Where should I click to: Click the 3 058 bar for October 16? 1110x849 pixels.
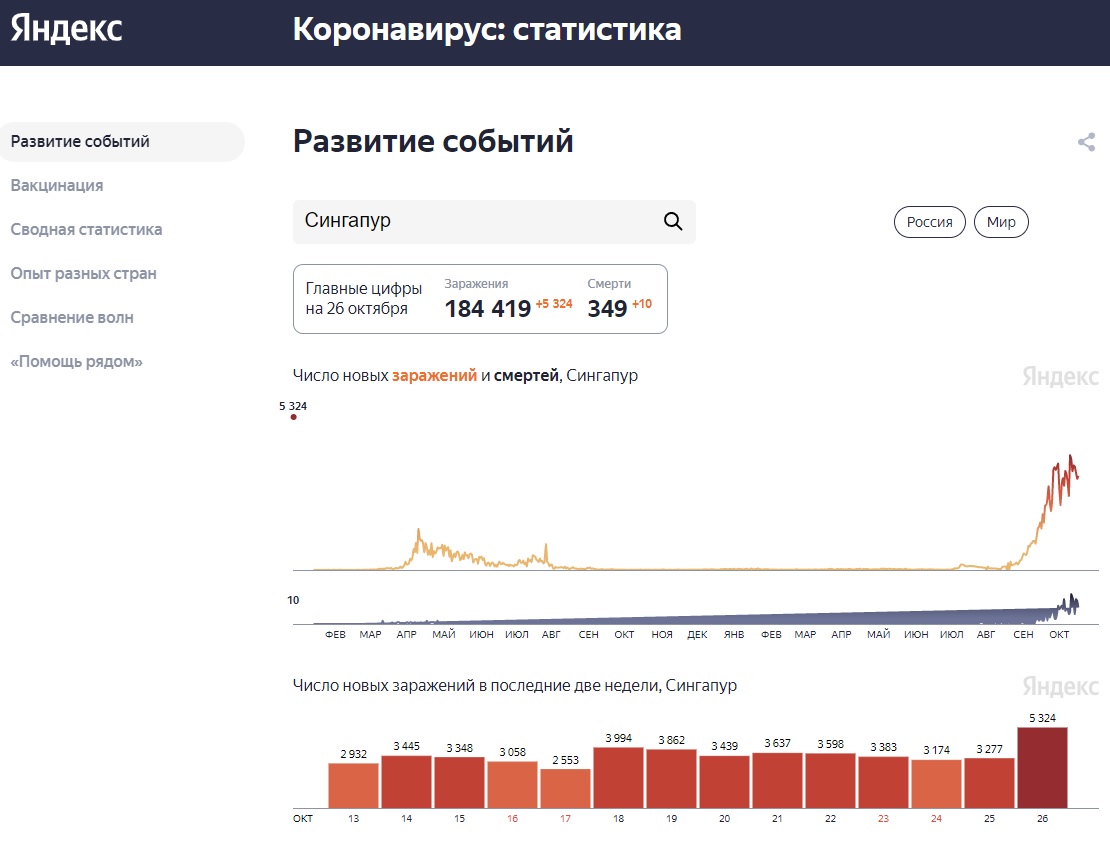(x=513, y=785)
